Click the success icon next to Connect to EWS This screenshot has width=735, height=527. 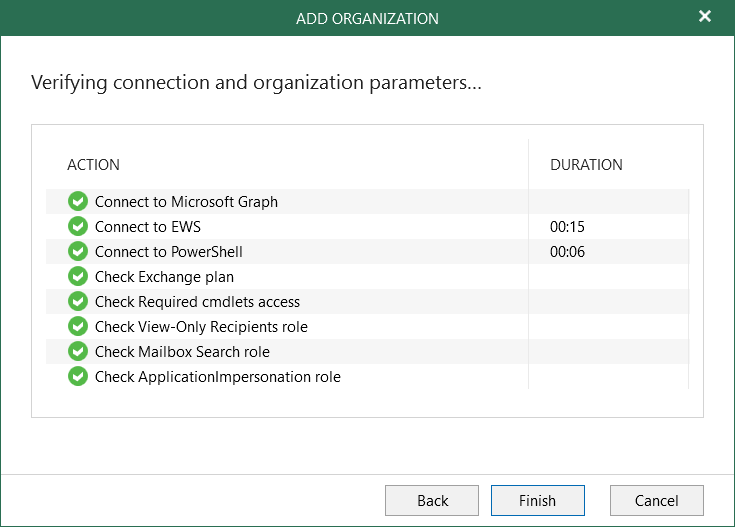78,227
